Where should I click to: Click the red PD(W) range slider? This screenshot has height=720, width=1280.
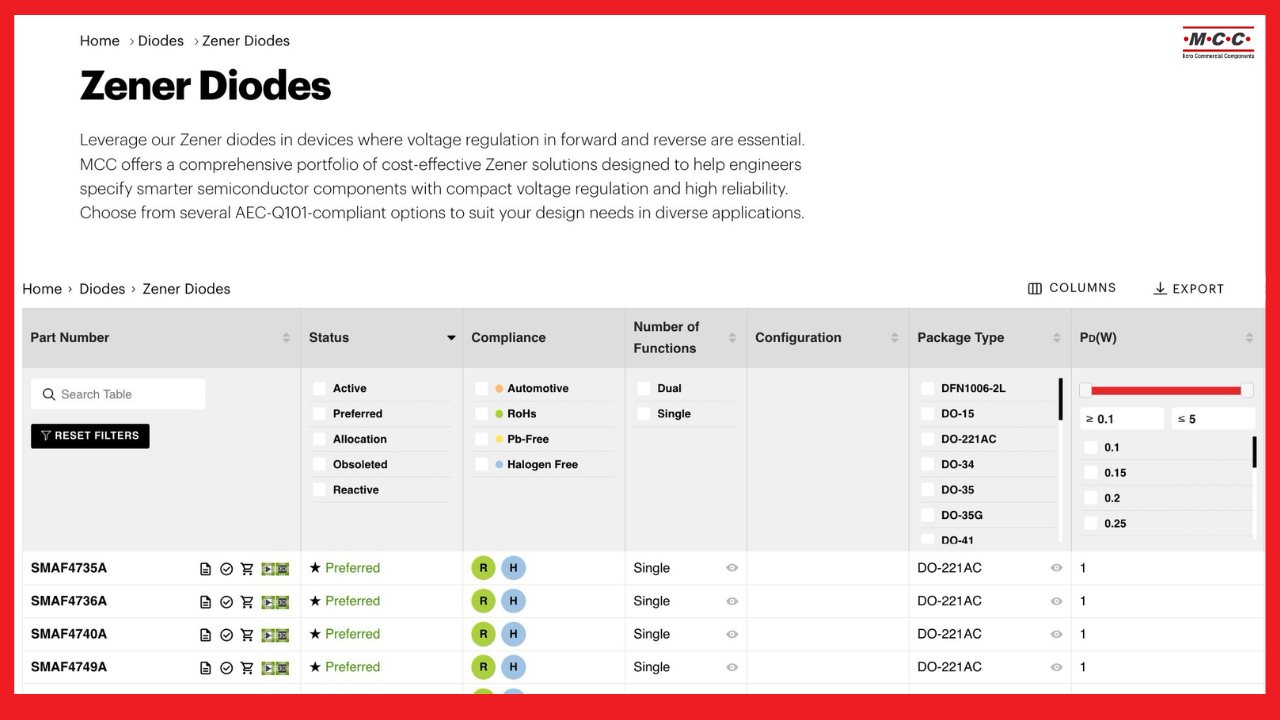pos(1165,391)
